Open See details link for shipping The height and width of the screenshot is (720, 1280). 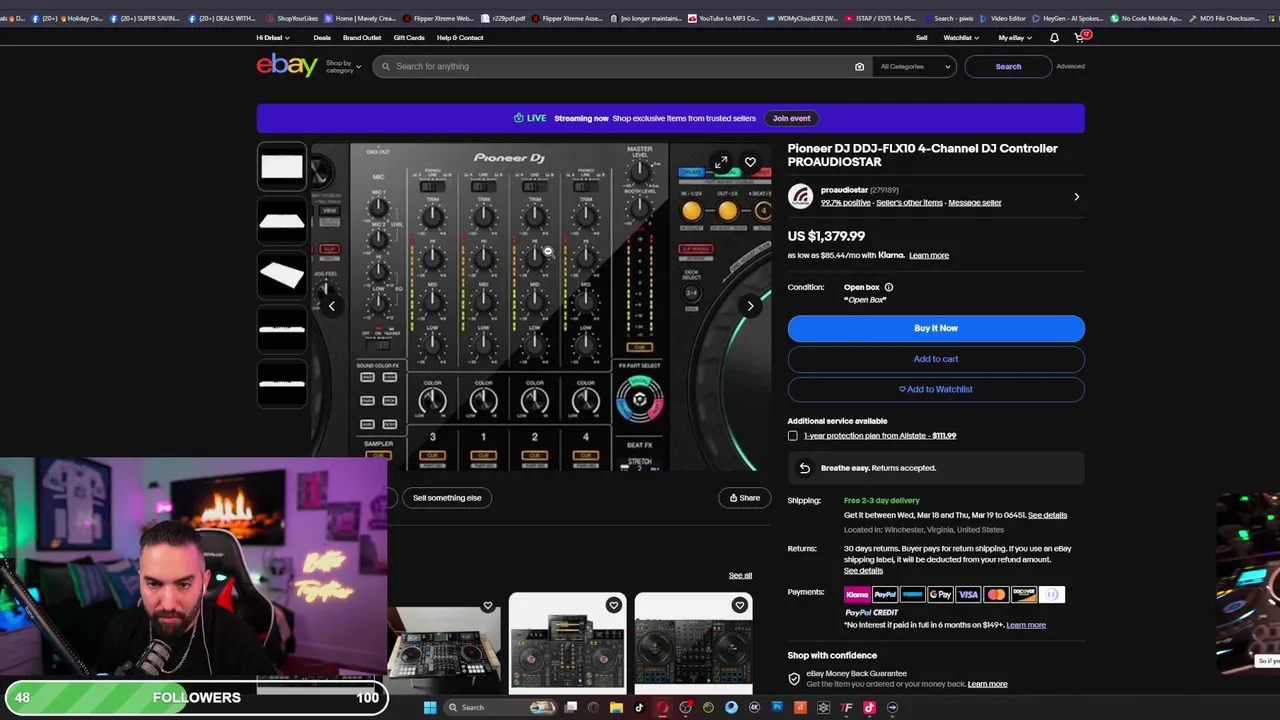[1048, 515]
